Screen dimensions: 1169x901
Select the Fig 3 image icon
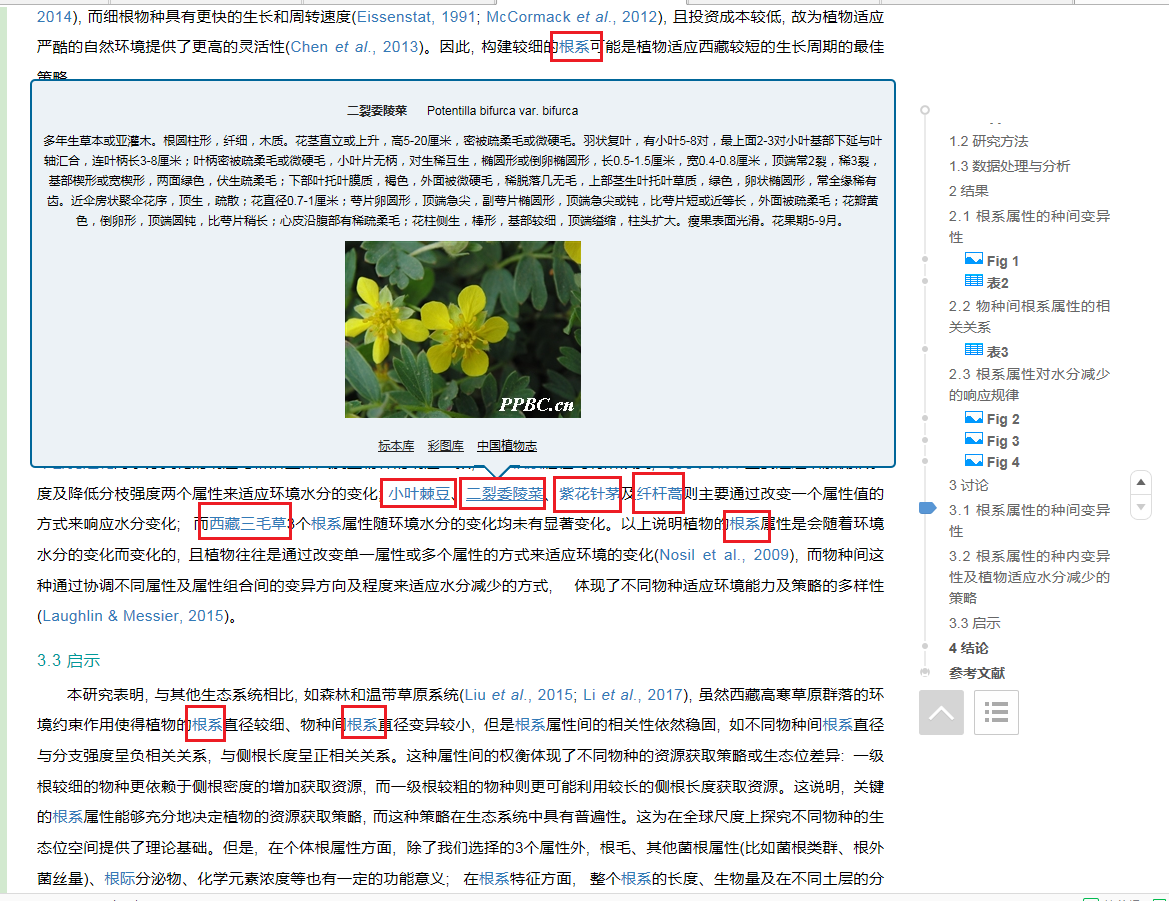973,440
